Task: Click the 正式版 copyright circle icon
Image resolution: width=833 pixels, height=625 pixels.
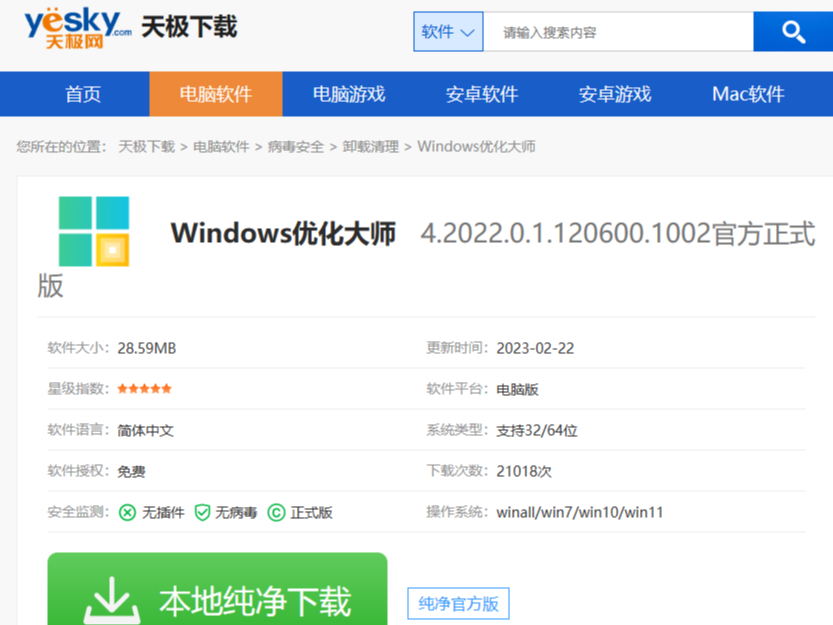Action: pos(276,513)
